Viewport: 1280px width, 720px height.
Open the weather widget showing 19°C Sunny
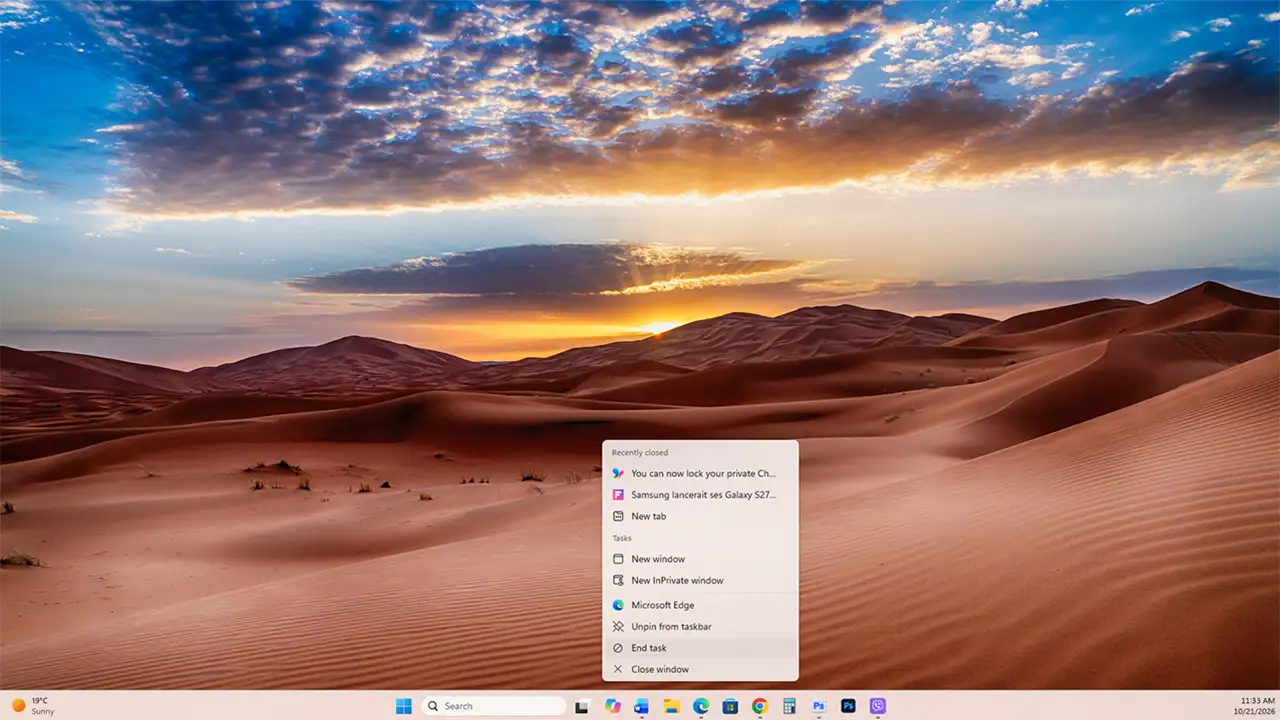pos(33,706)
